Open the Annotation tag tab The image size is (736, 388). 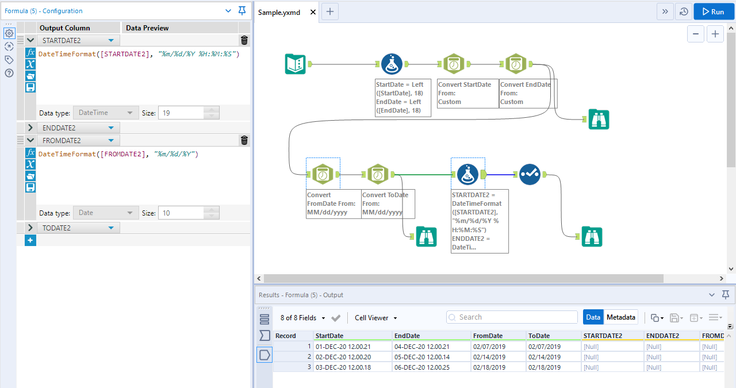[x=9, y=60]
